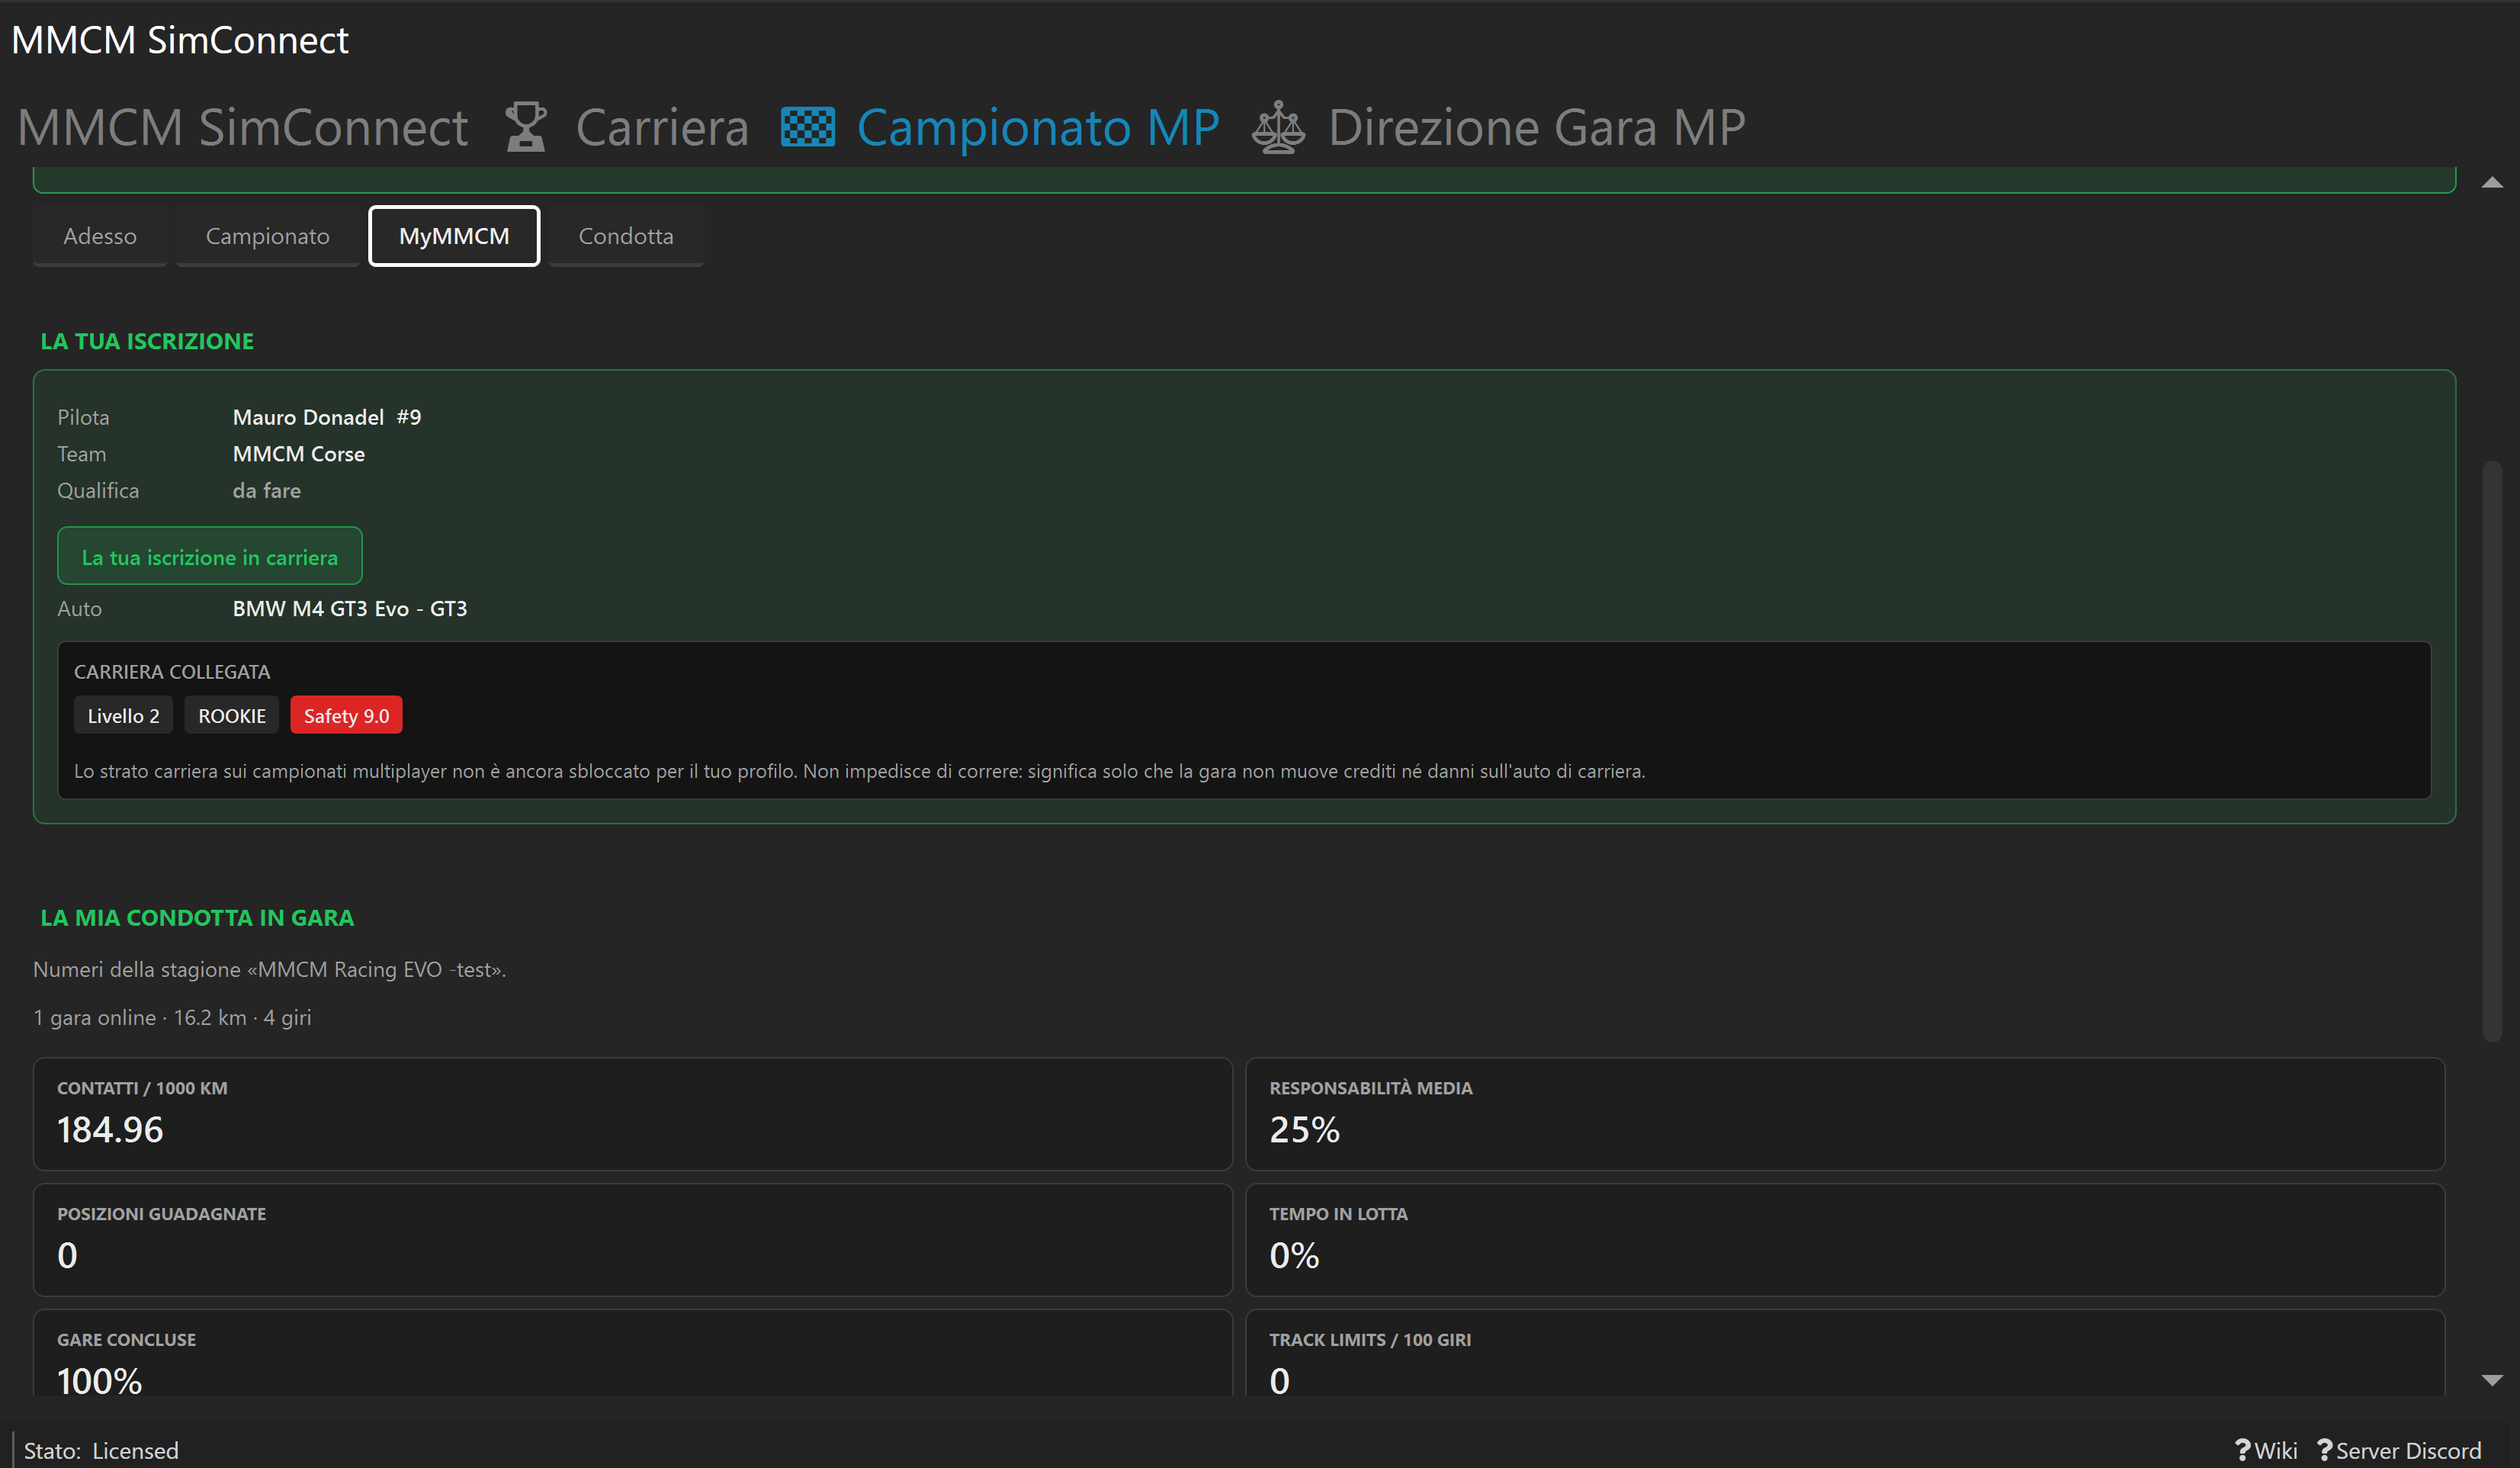Click the scroll up arrow icon
This screenshot has height=1468, width=2520.
pyautogui.click(x=2492, y=183)
